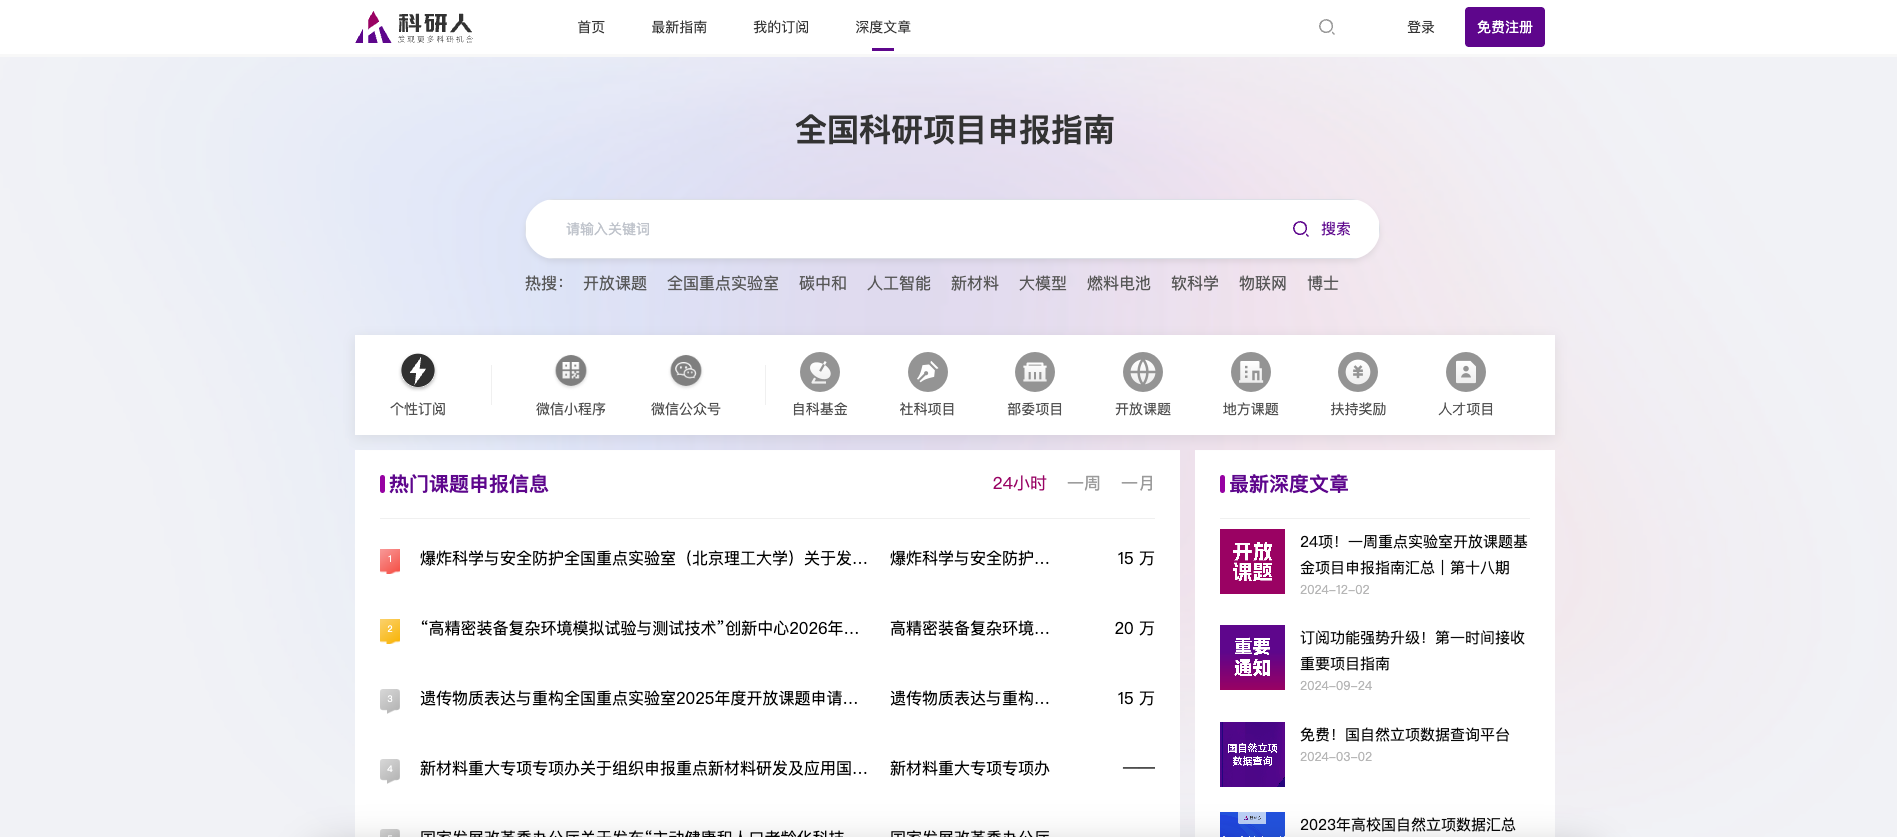Select the 地方课题 building icon
Viewport: 1897px width, 837px height.
tap(1251, 372)
